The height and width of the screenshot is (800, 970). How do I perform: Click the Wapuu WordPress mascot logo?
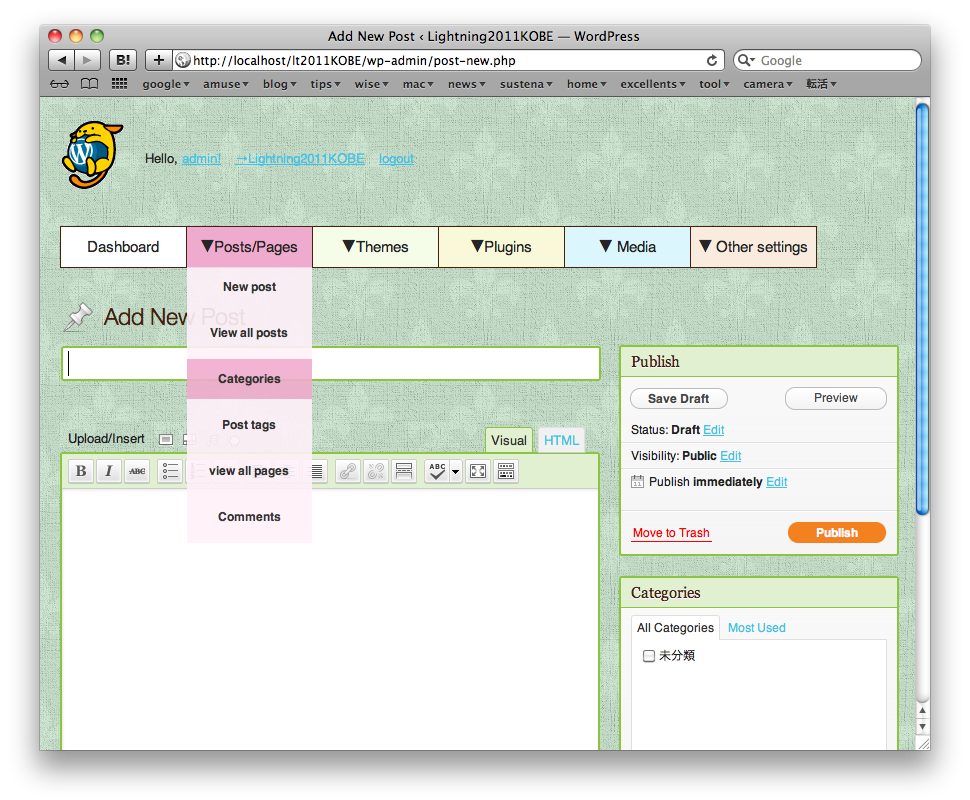(x=92, y=155)
